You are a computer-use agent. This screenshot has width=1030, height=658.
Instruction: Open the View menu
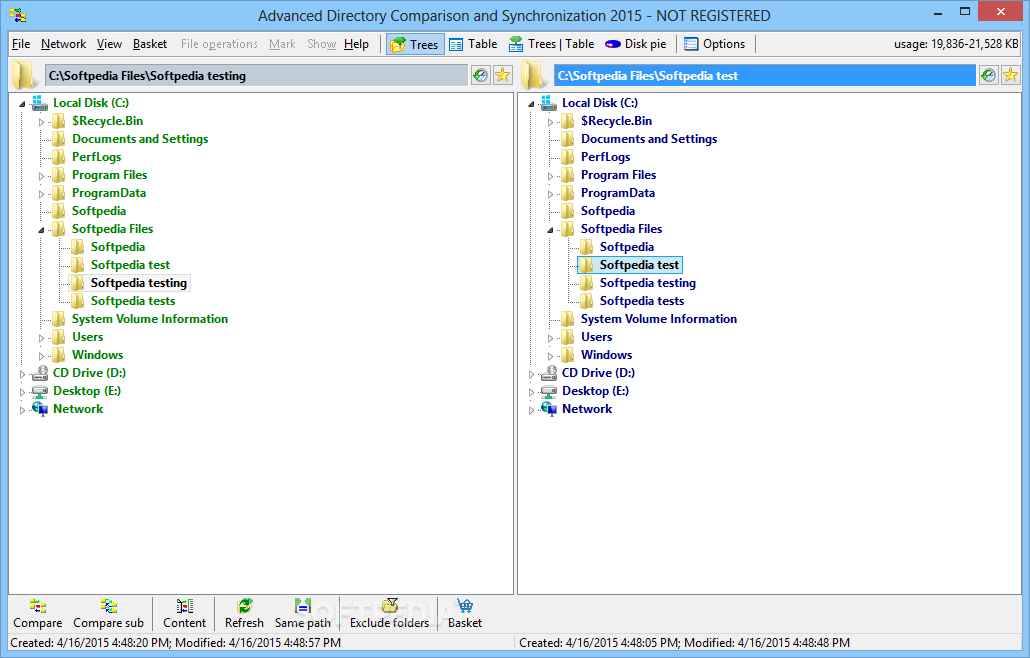tap(109, 44)
